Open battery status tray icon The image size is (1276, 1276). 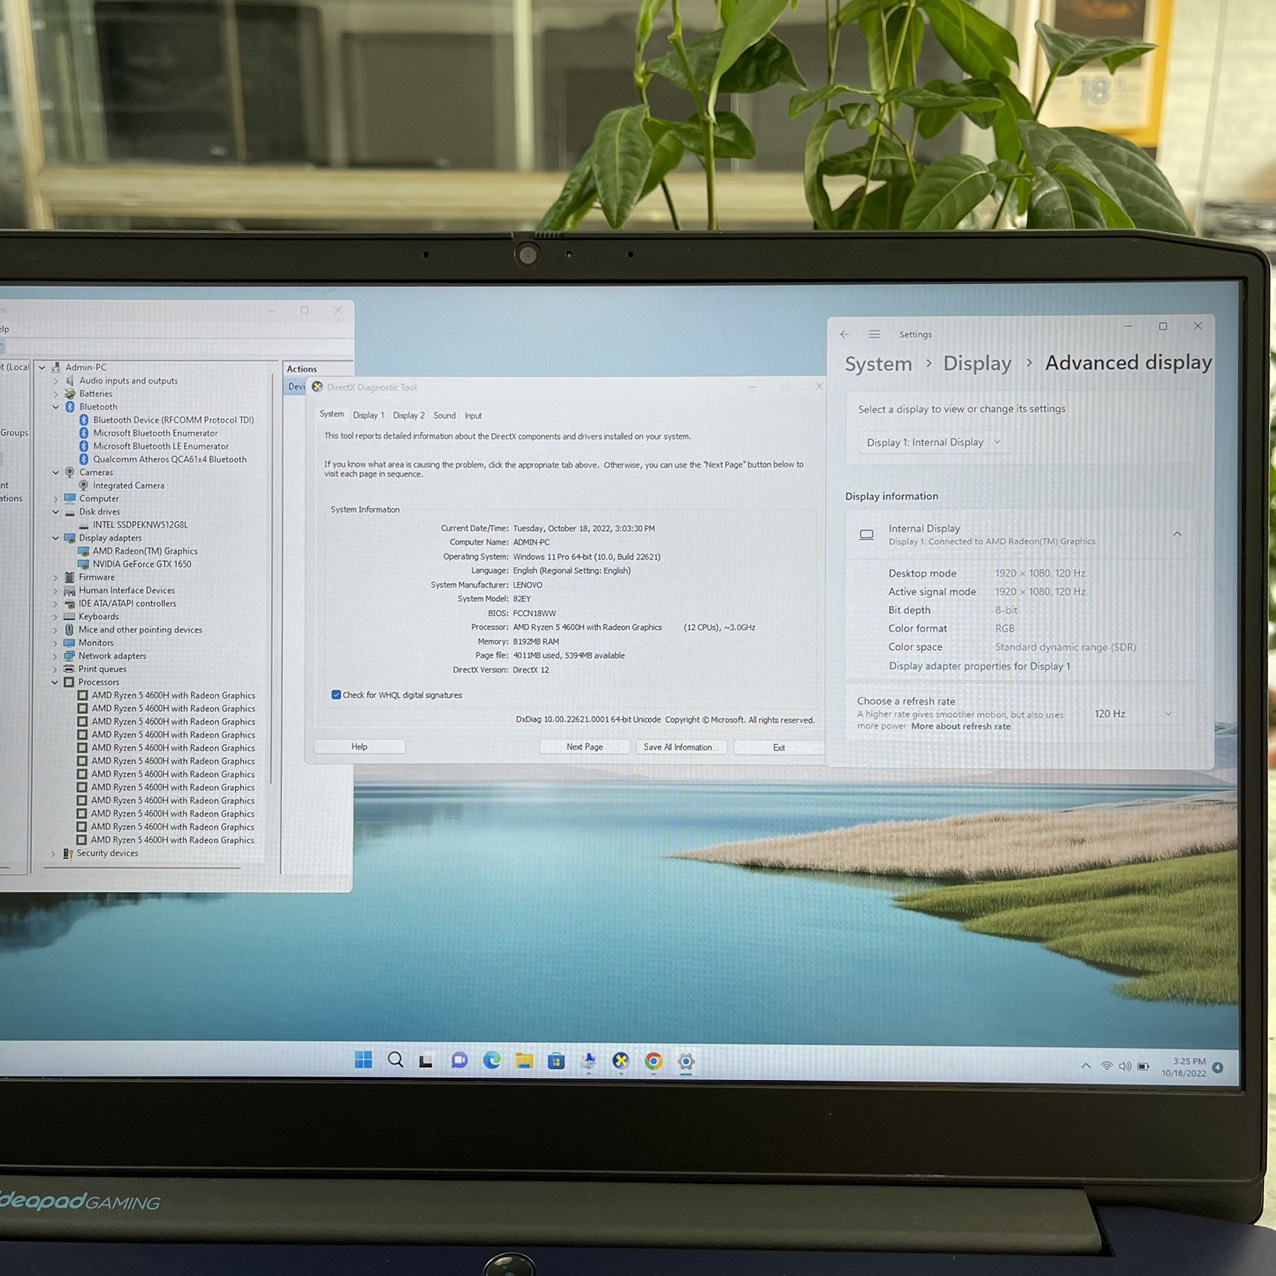(1144, 1066)
